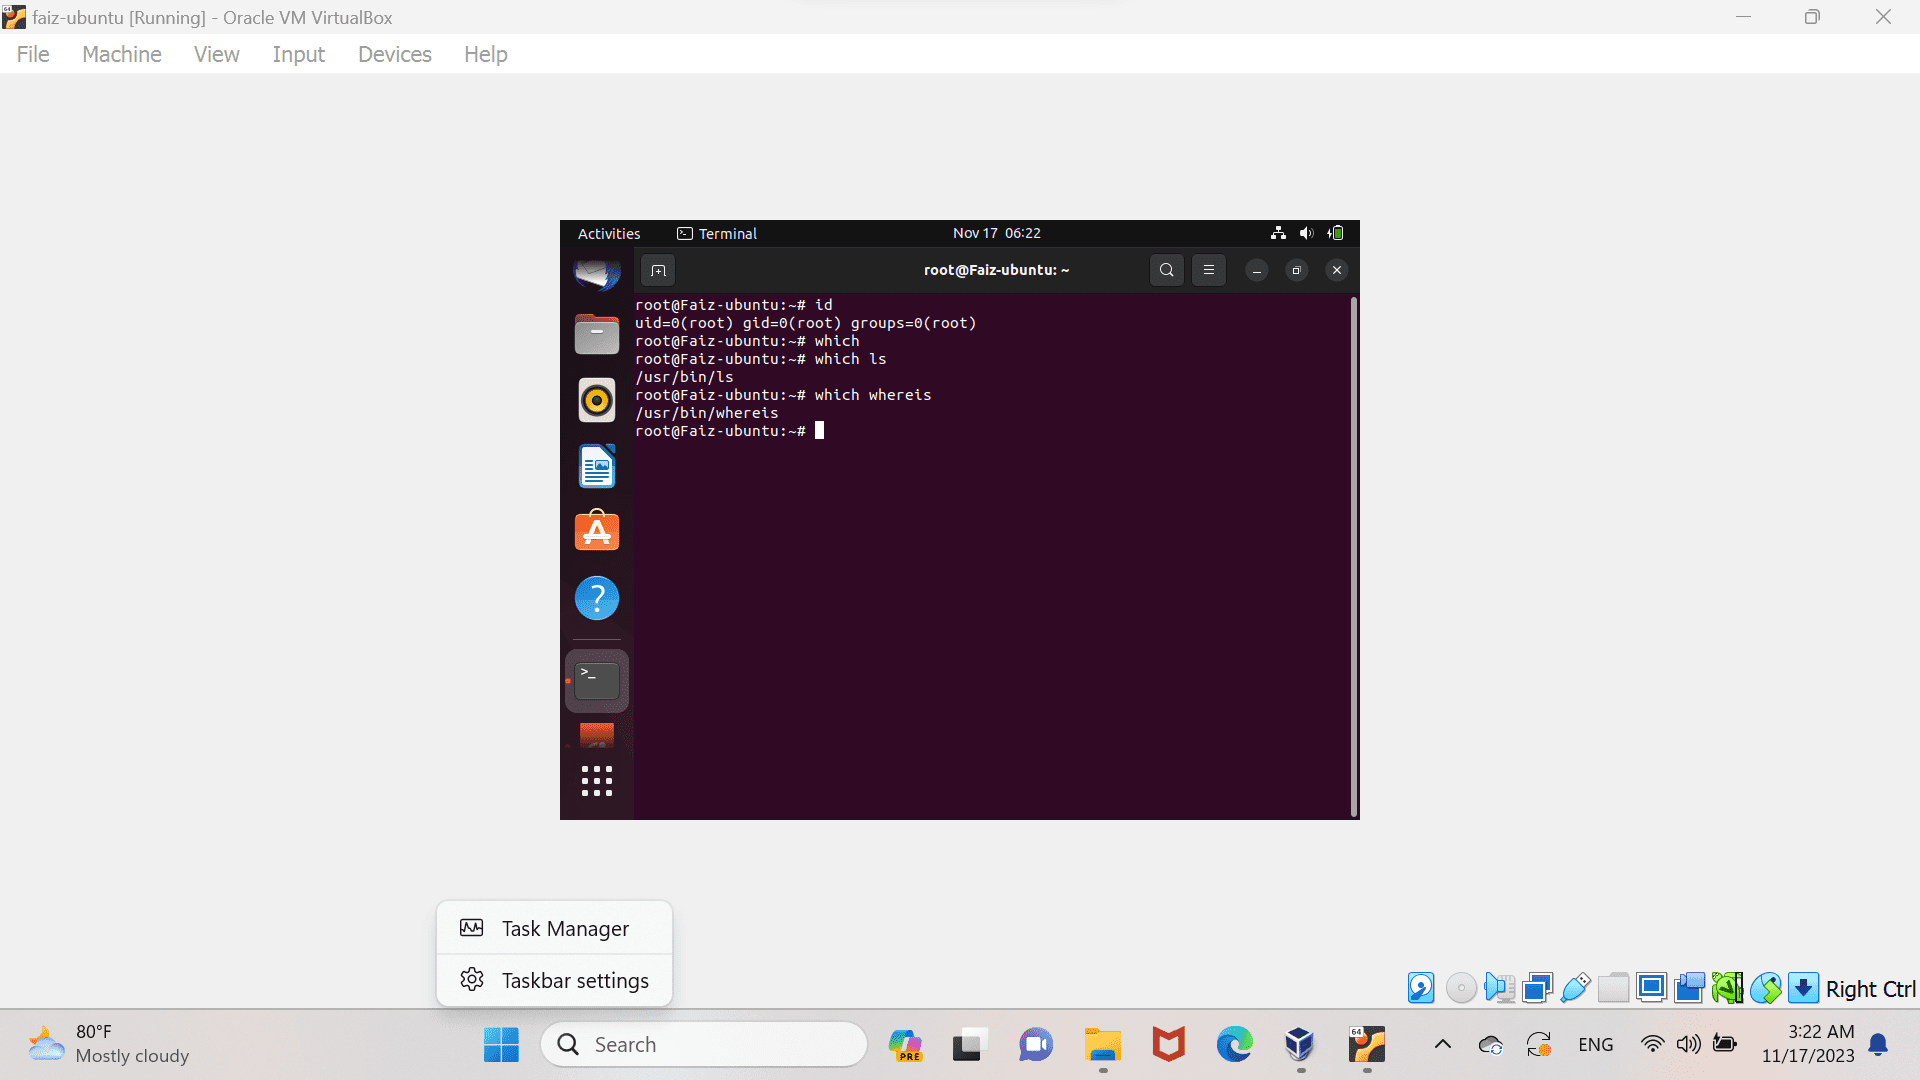Screen dimensions: 1920x1080
Task: Launch Rhythmbox from the Ubuntu dock
Action: point(597,400)
